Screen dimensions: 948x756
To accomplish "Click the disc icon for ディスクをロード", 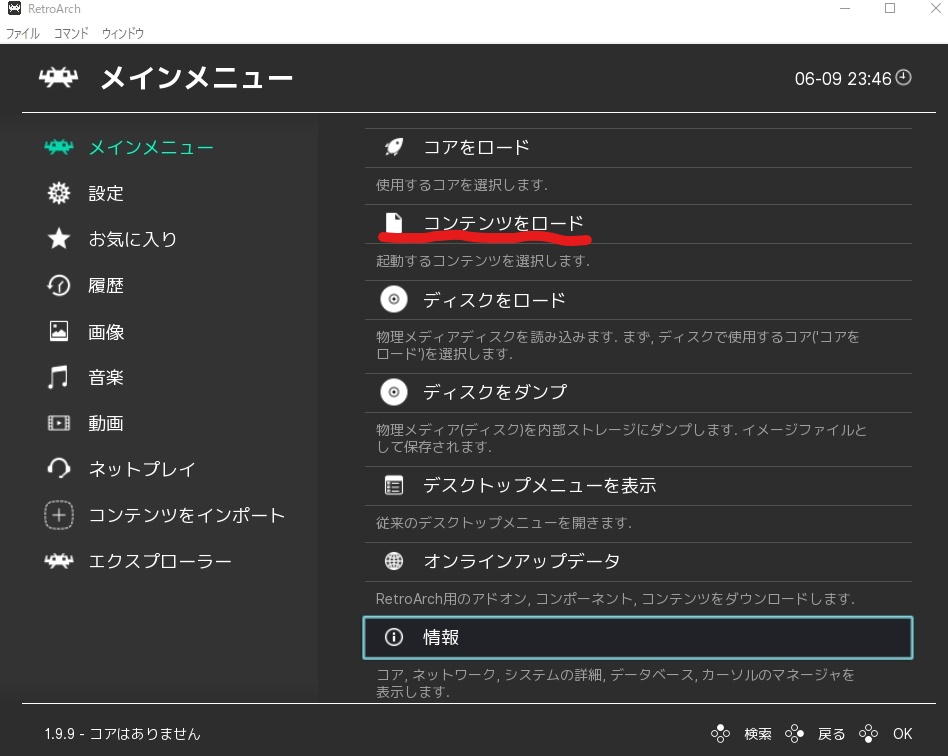I will click(394, 299).
